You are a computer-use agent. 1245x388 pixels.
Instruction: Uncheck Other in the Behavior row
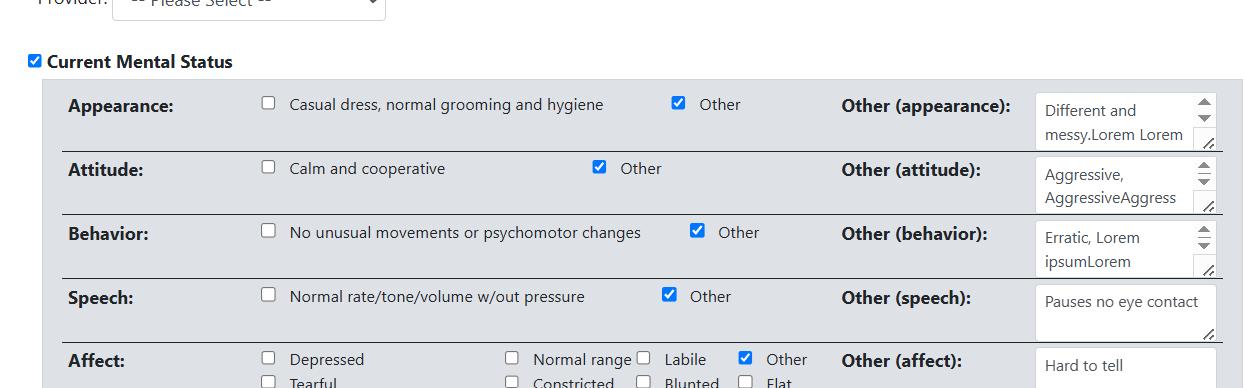pos(697,231)
